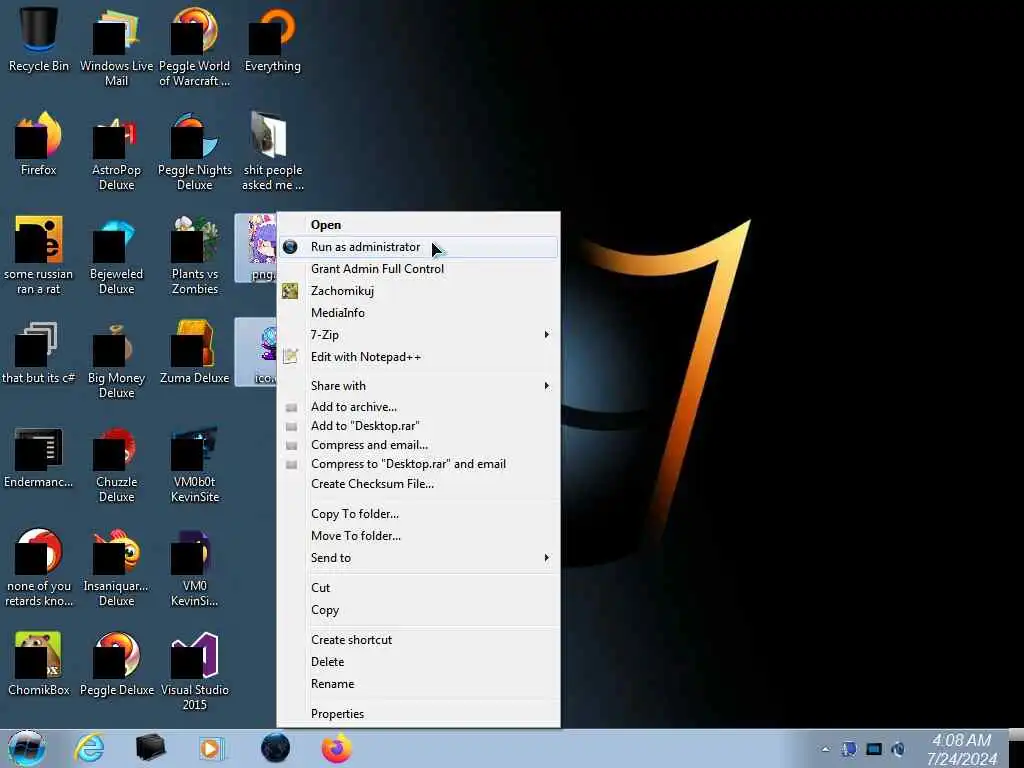Open the Recycle Bin desktop icon
The image size is (1024, 768).
[39, 39]
